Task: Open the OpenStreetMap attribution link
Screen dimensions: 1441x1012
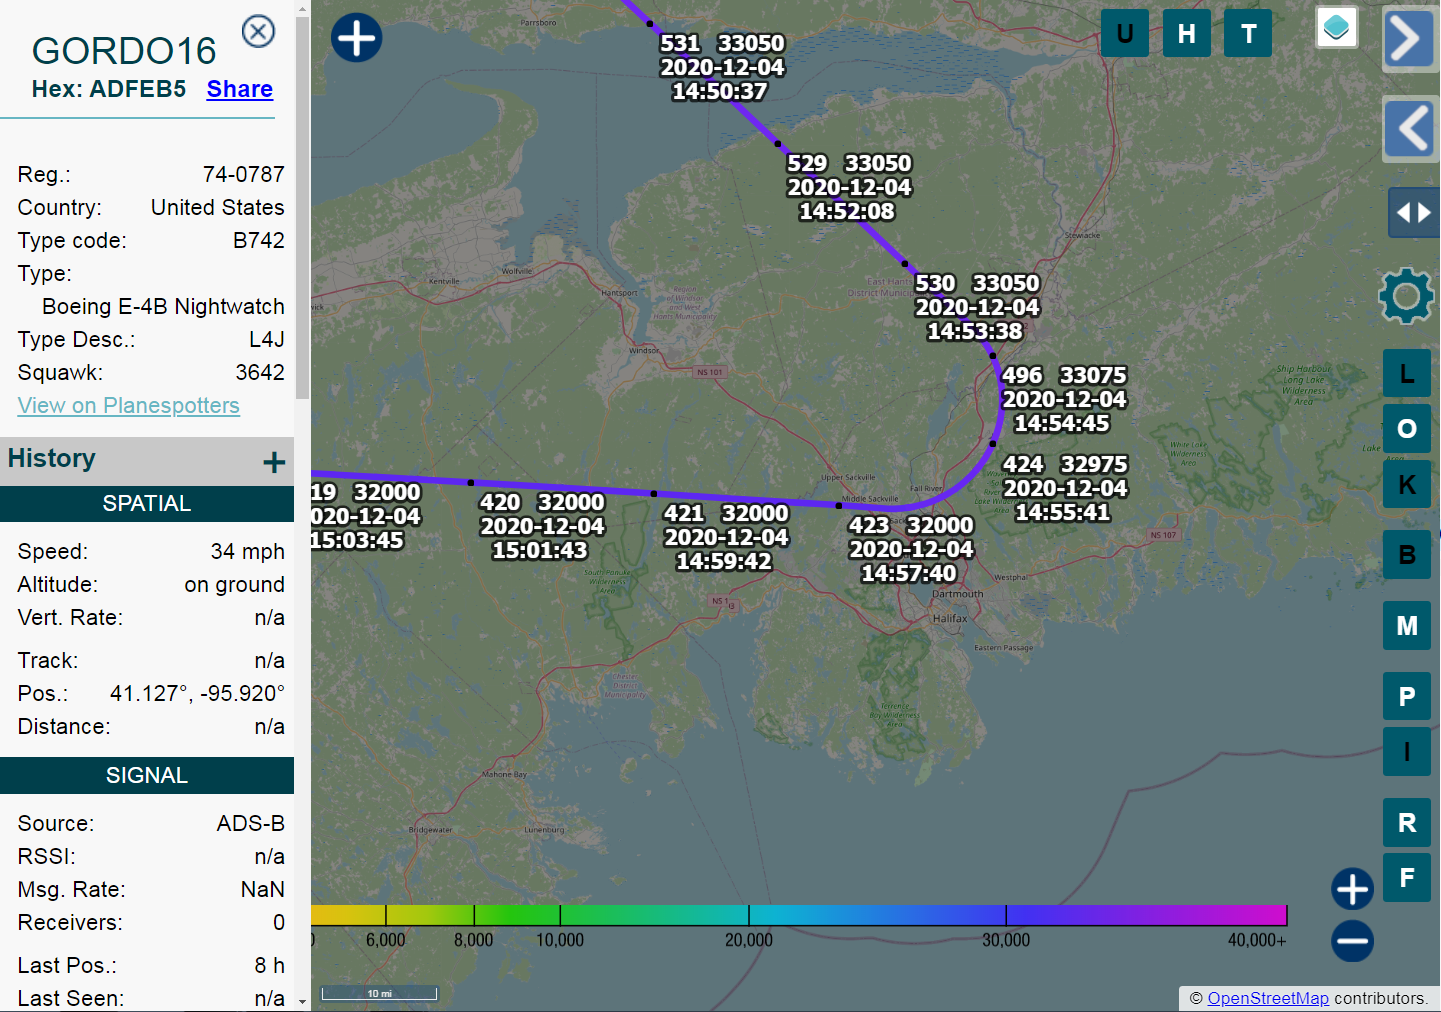Action: tap(1268, 998)
